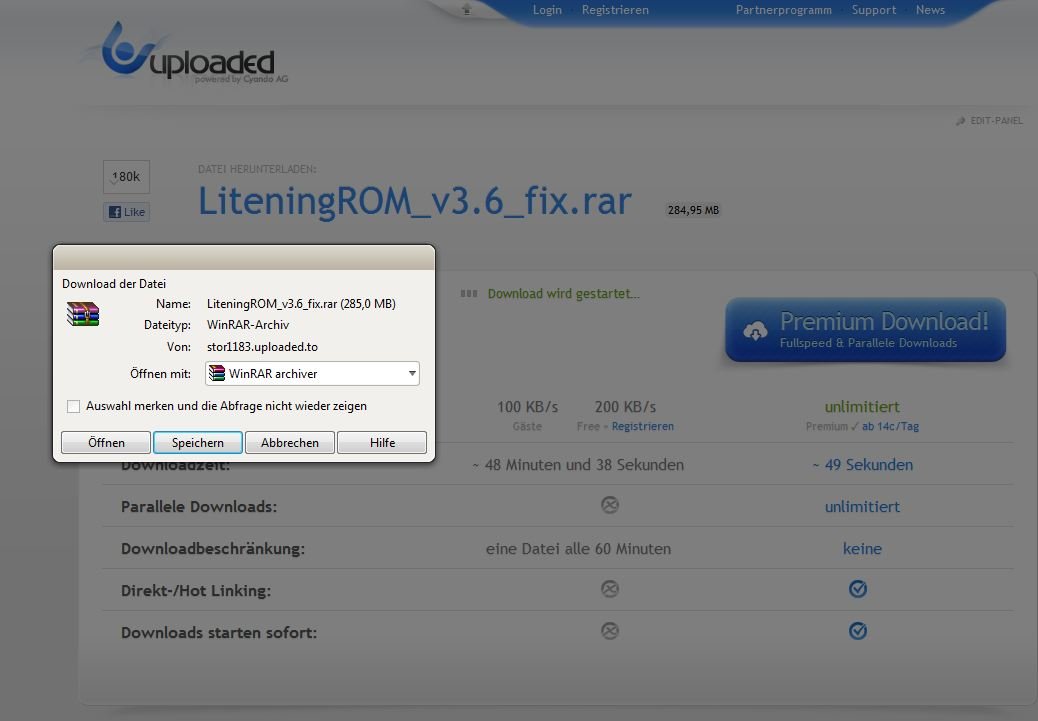This screenshot has height=721, width=1038.
Task: Click the EDIT-PANEL wrench link
Action: (x=990, y=120)
